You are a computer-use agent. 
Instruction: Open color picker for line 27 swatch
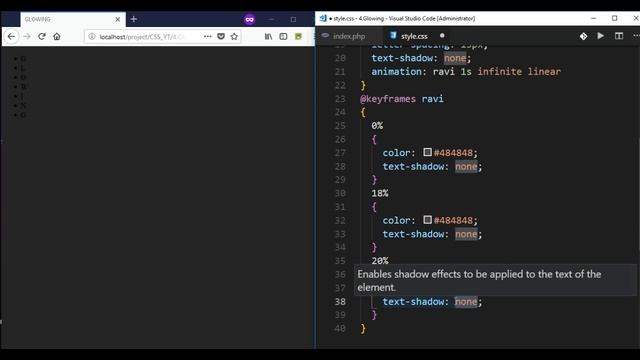[427, 152]
